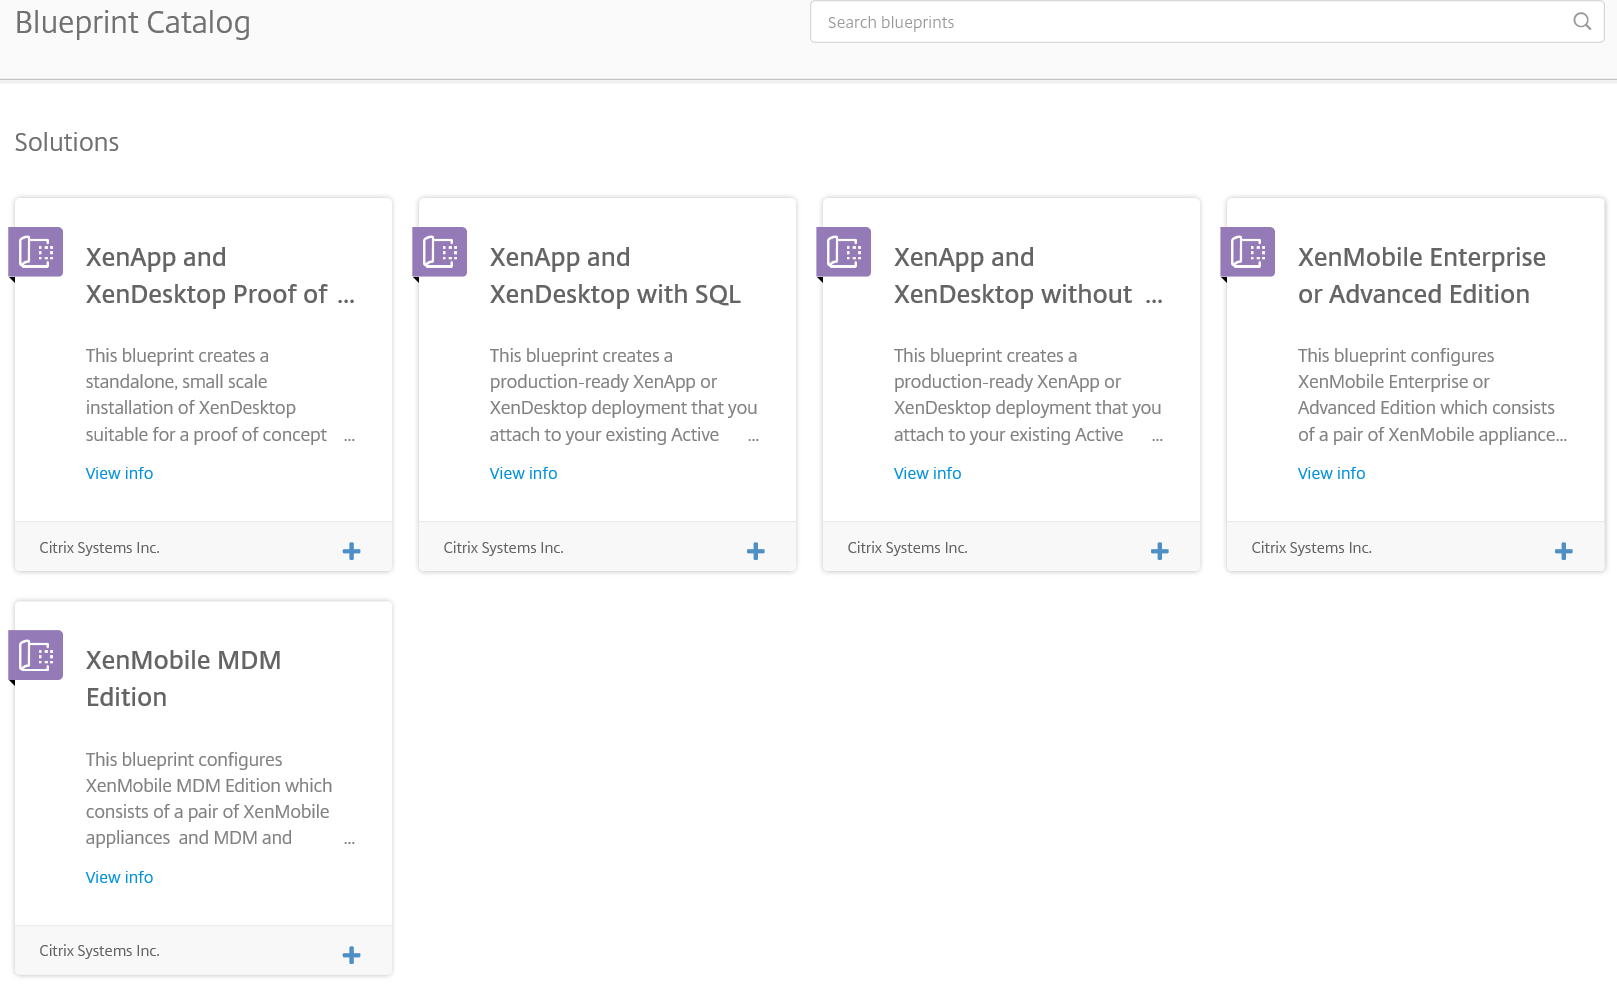Viewport: 1617px width, 989px height.
Task: Click the XenMobile MDM Edition blueprint icon
Action: (x=36, y=655)
